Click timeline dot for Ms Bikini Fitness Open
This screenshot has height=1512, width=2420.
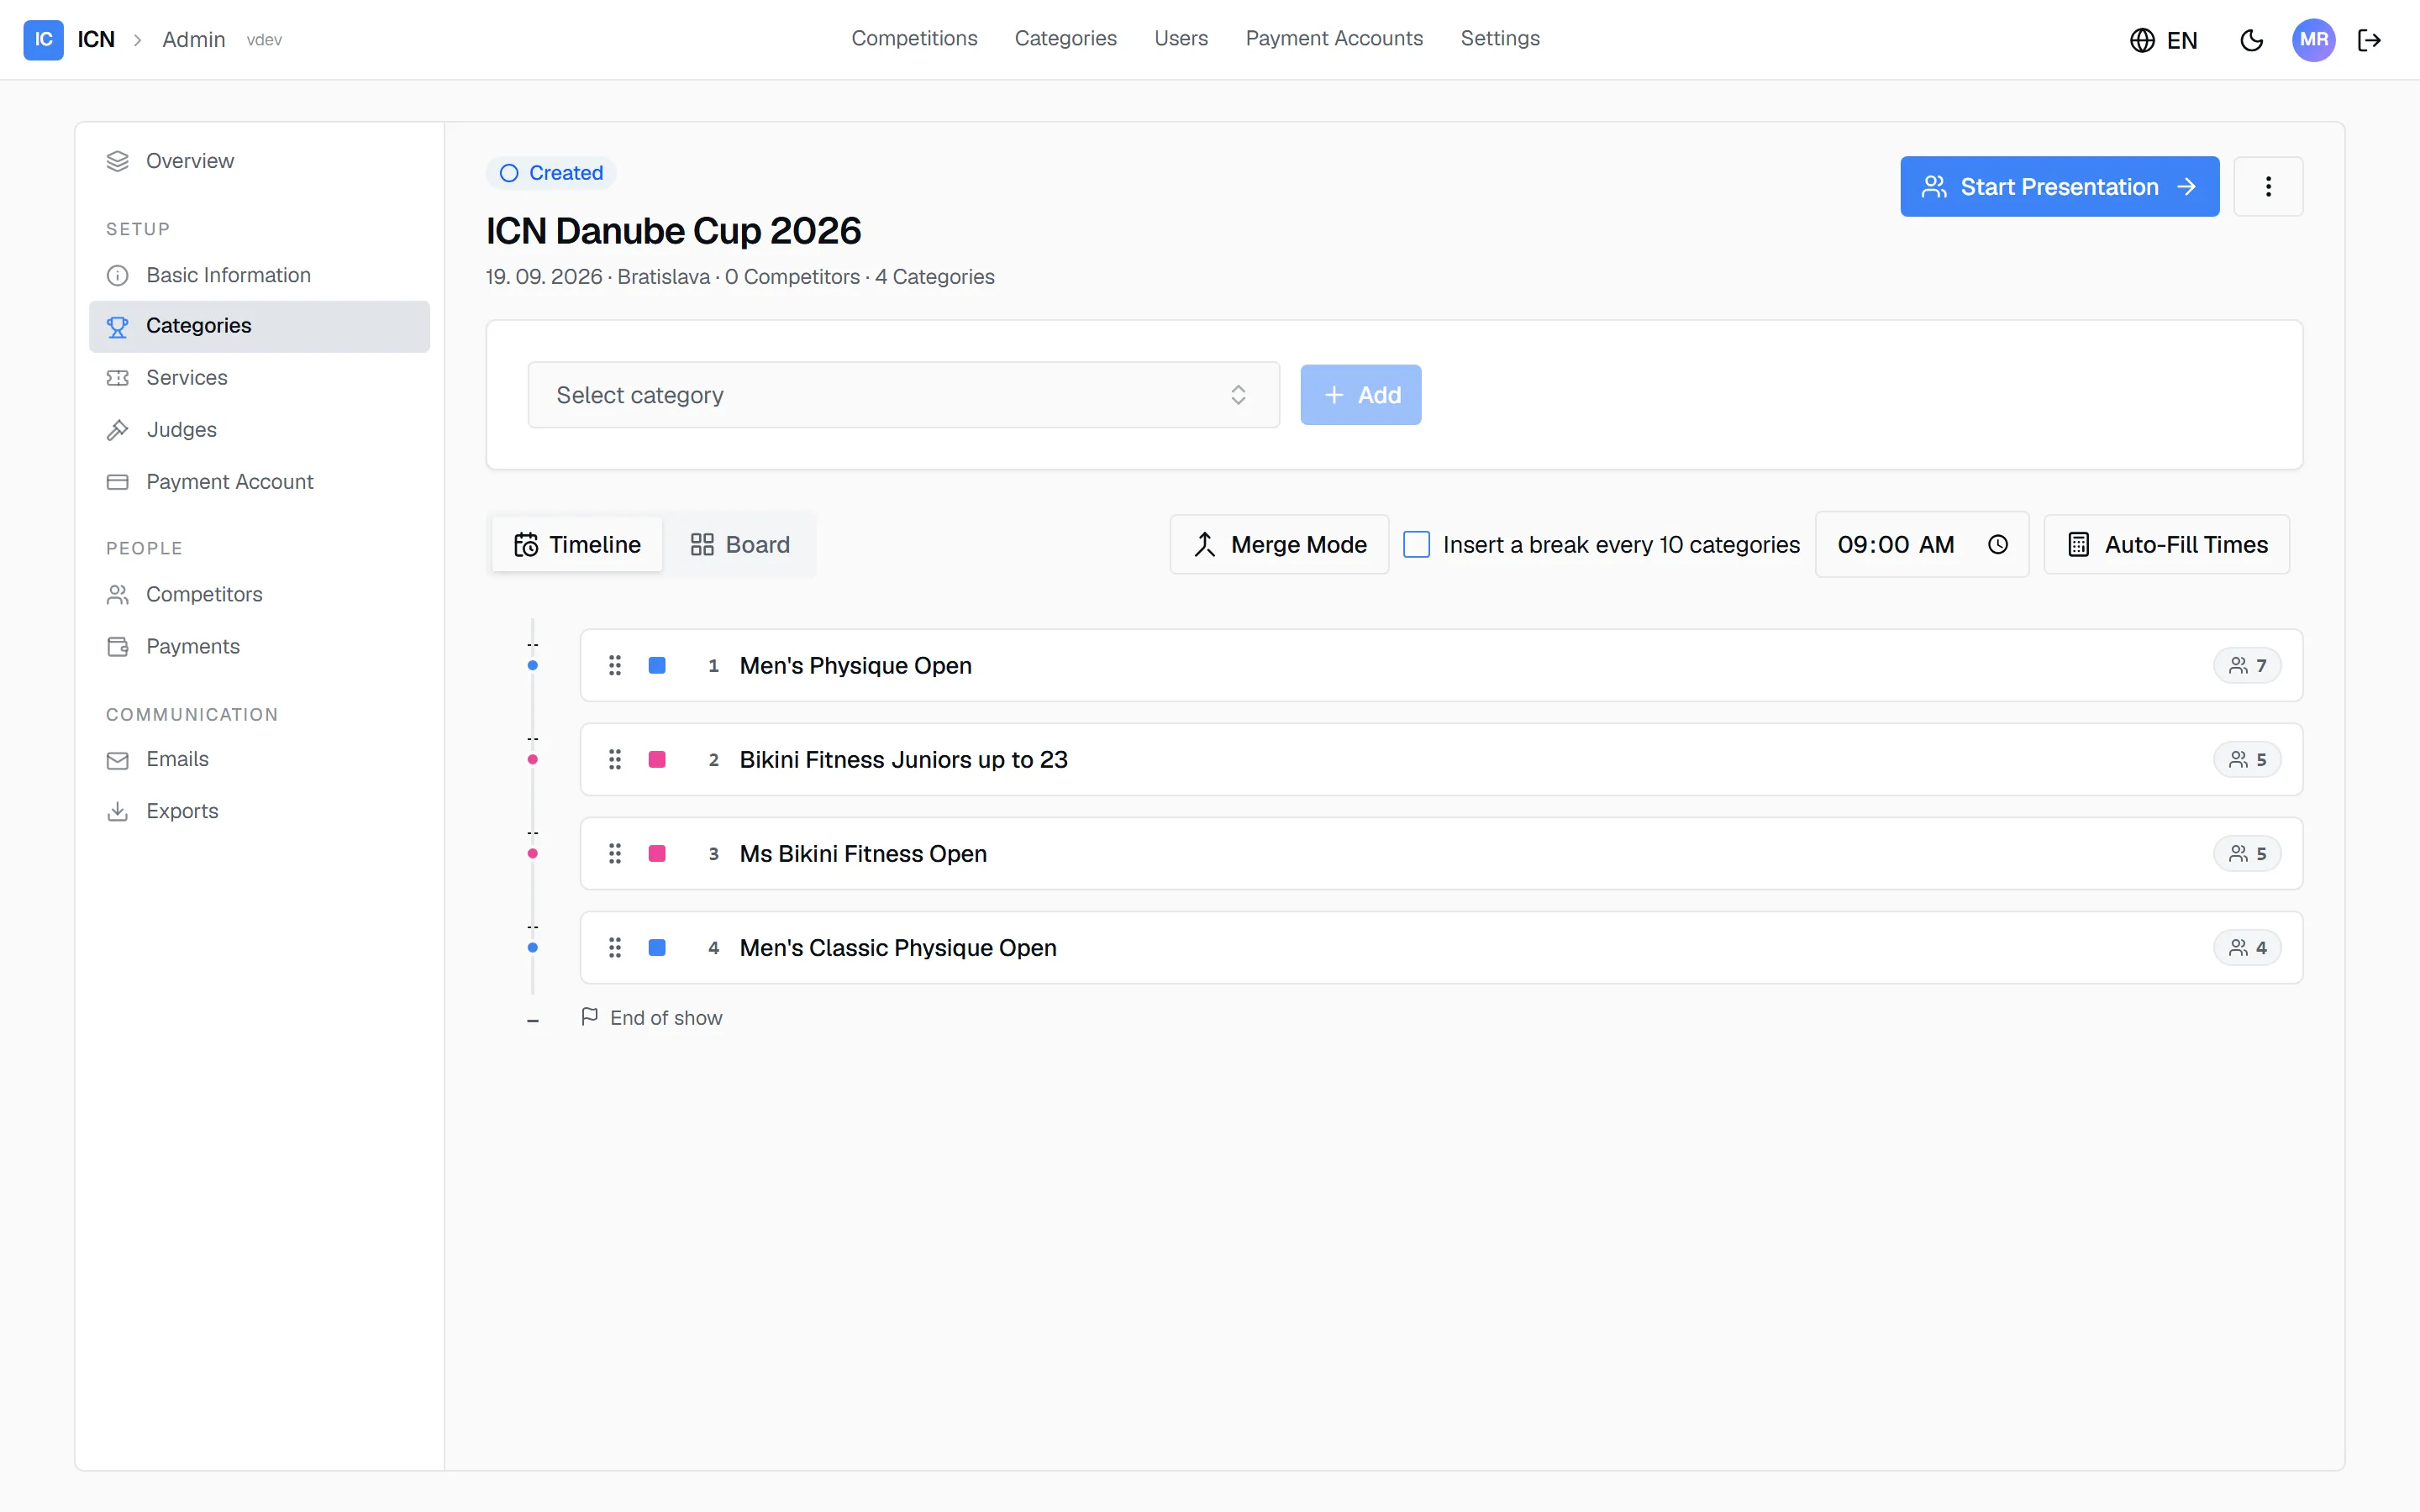point(533,853)
